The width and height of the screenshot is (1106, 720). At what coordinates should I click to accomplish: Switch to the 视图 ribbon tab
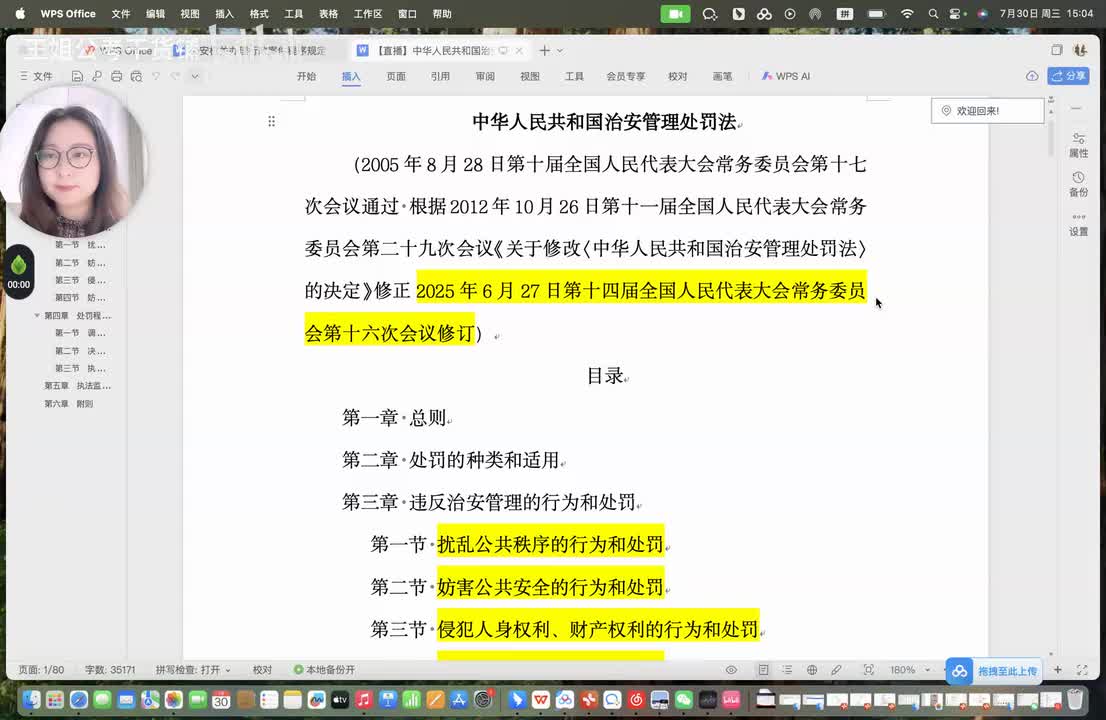(x=530, y=76)
